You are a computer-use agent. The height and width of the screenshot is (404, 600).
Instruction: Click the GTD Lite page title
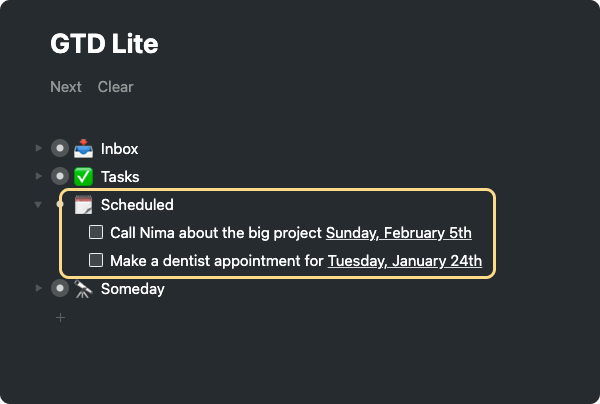[104, 44]
